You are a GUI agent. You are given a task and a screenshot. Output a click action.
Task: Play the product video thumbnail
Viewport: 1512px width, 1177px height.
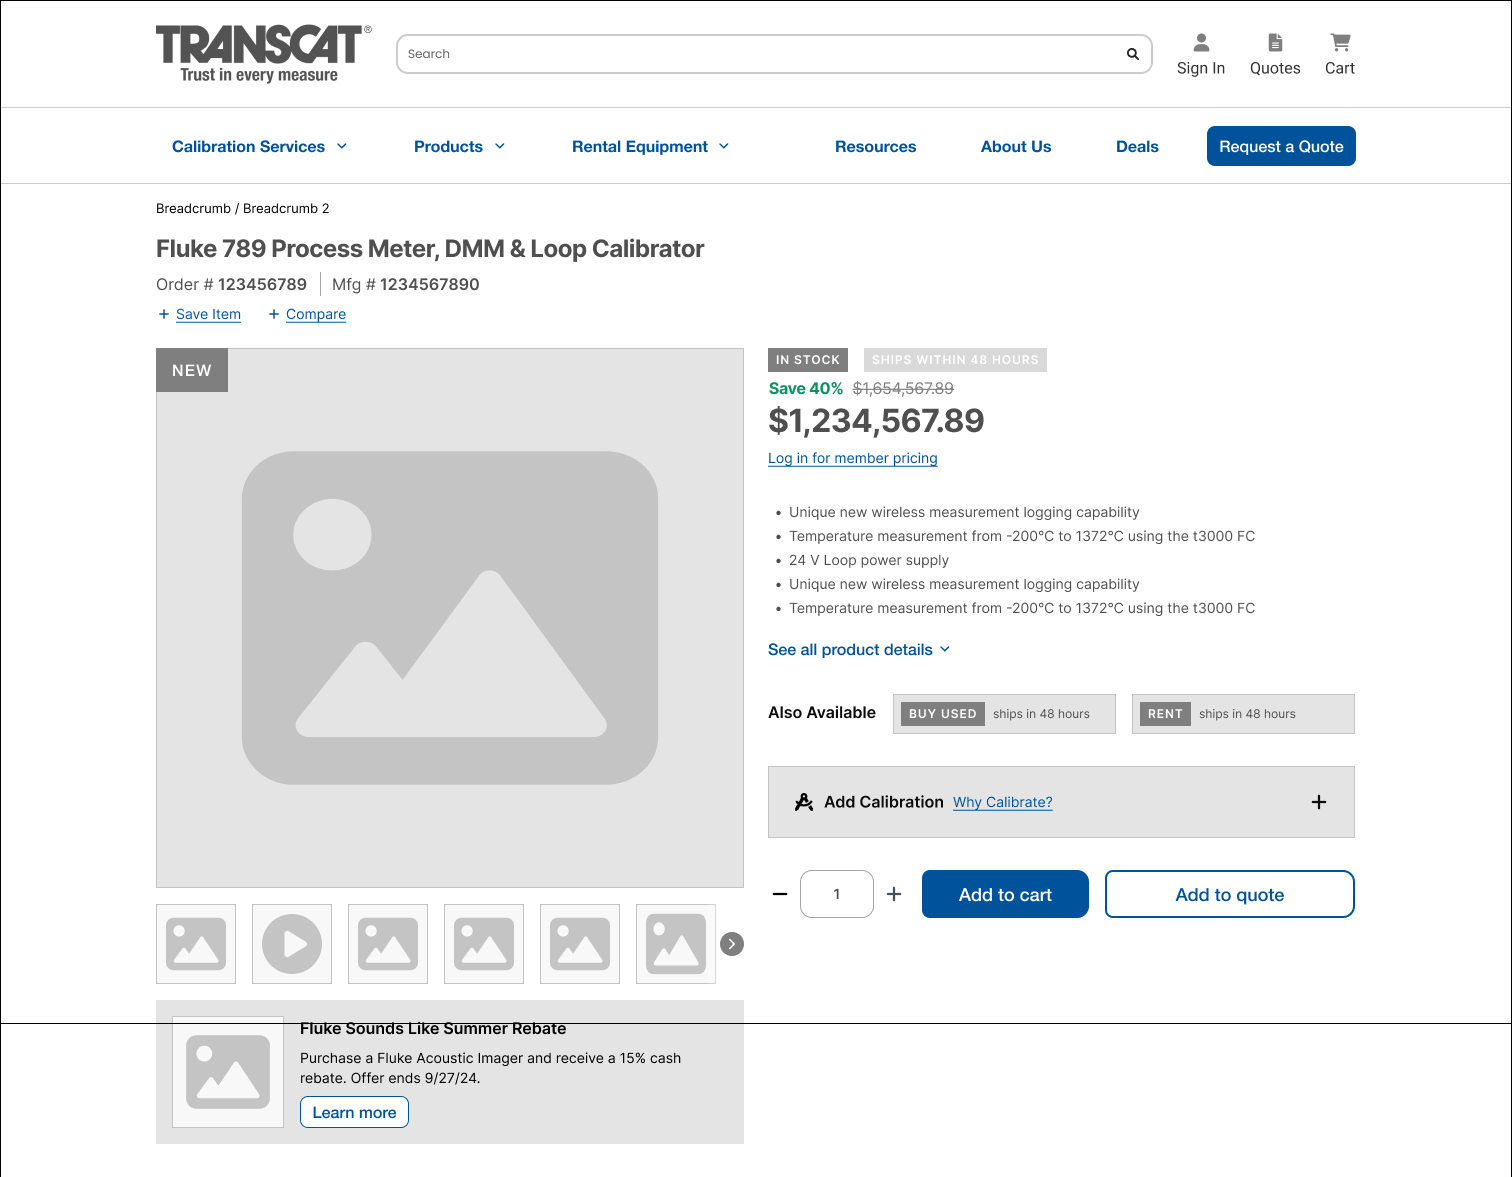pyautogui.click(x=291, y=943)
